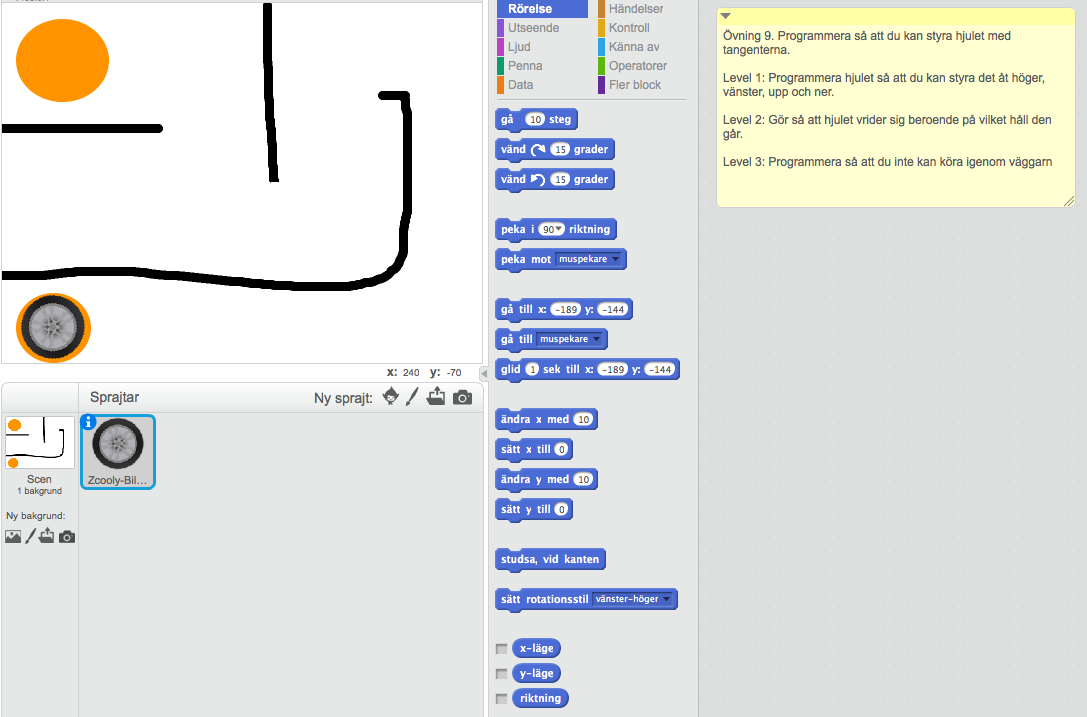The width and height of the screenshot is (1087, 717).
Task: Click the y-läge reporter block
Action: point(537,673)
